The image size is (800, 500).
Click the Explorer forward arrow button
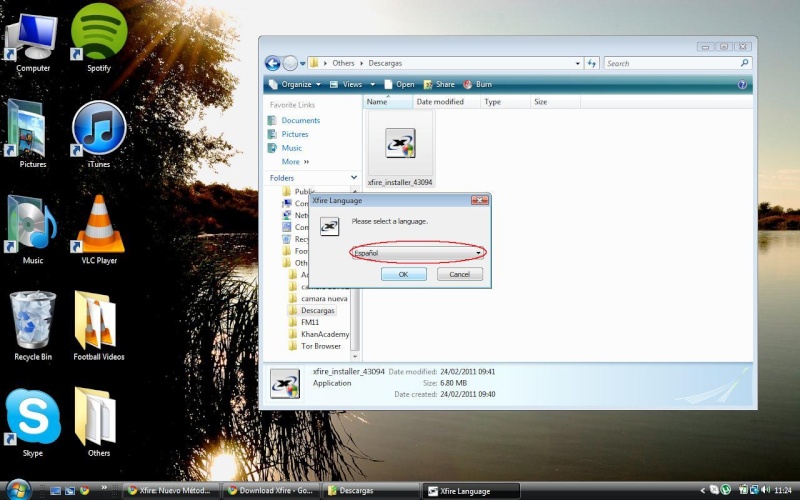coord(290,63)
